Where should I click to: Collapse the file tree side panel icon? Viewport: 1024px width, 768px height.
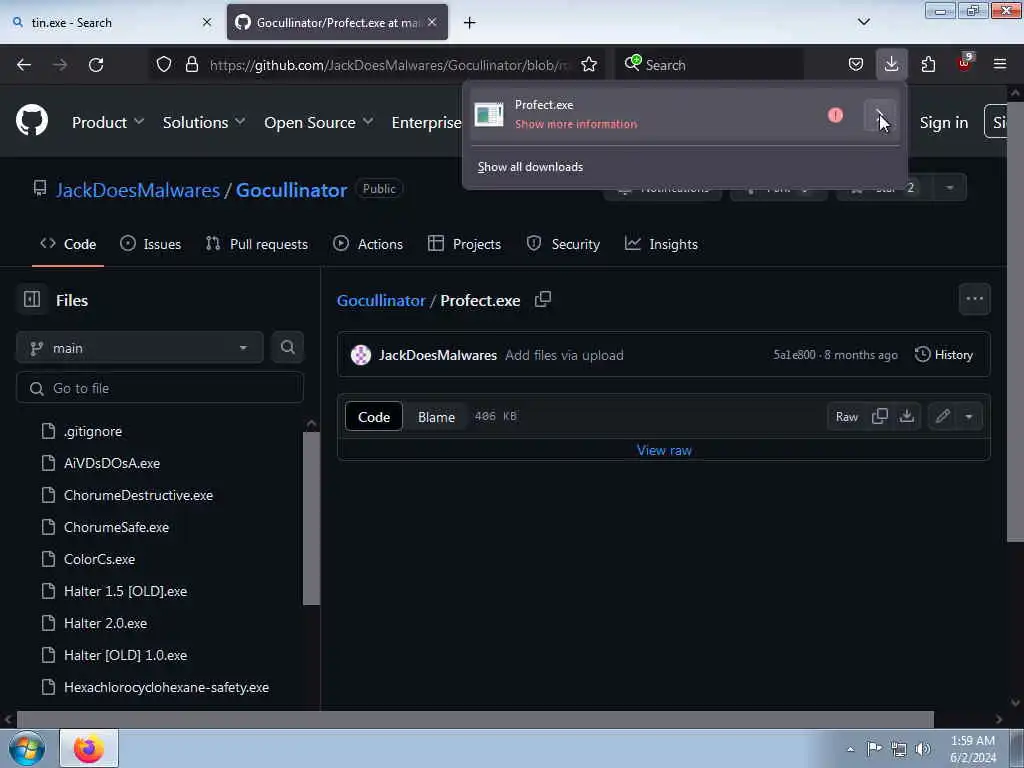coord(32,300)
